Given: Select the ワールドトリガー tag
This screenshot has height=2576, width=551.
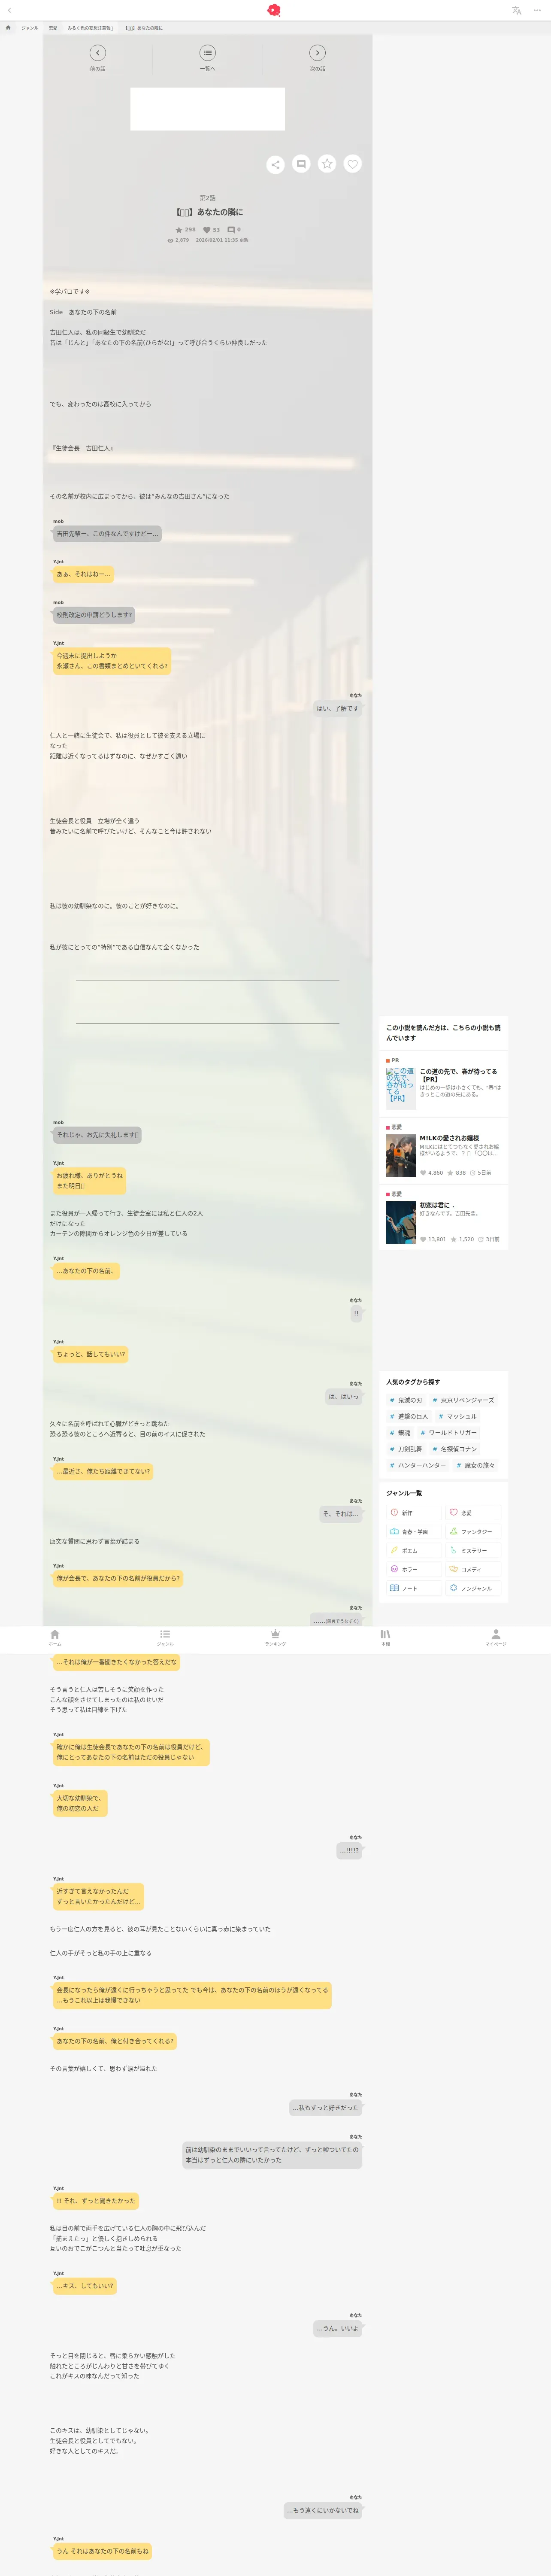Looking at the screenshot, I should pyautogui.click(x=448, y=1433).
